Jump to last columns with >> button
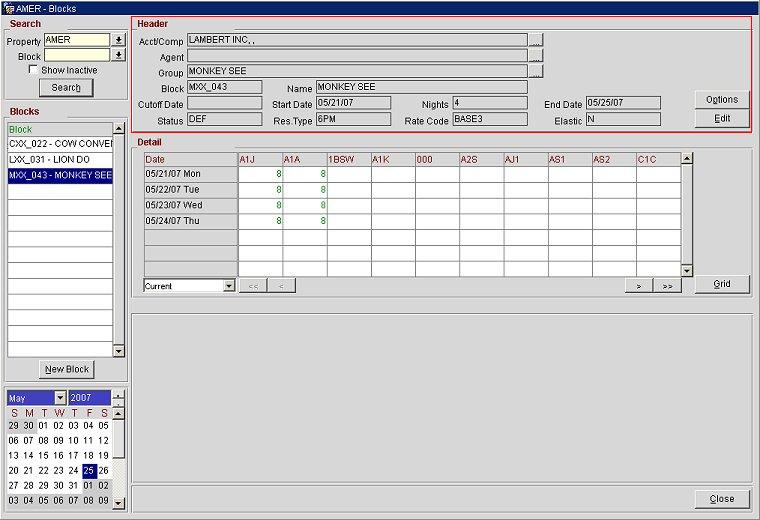This screenshot has height=520, width=760. click(x=667, y=286)
